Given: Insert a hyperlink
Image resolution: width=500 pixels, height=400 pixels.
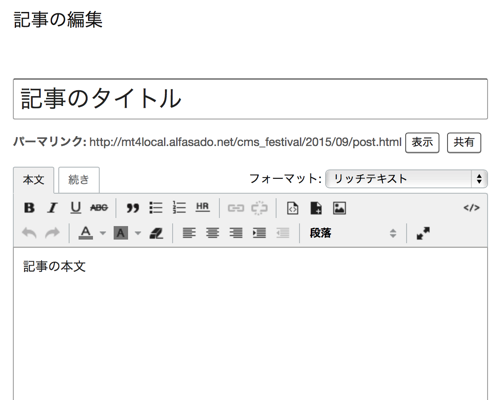Looking at the screenshot, I should coord(236,208).
